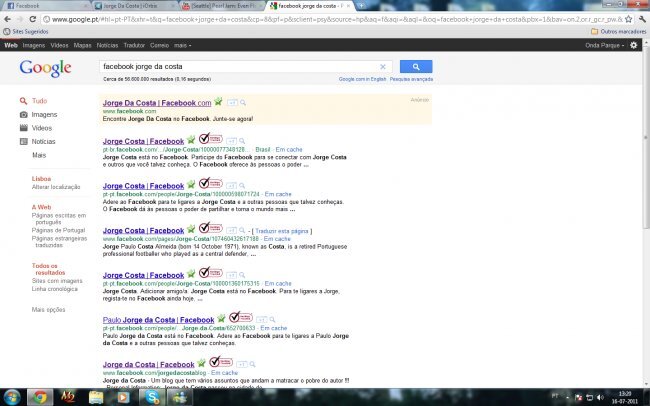Open Notícias in the Google top bar

coord(107,45)
